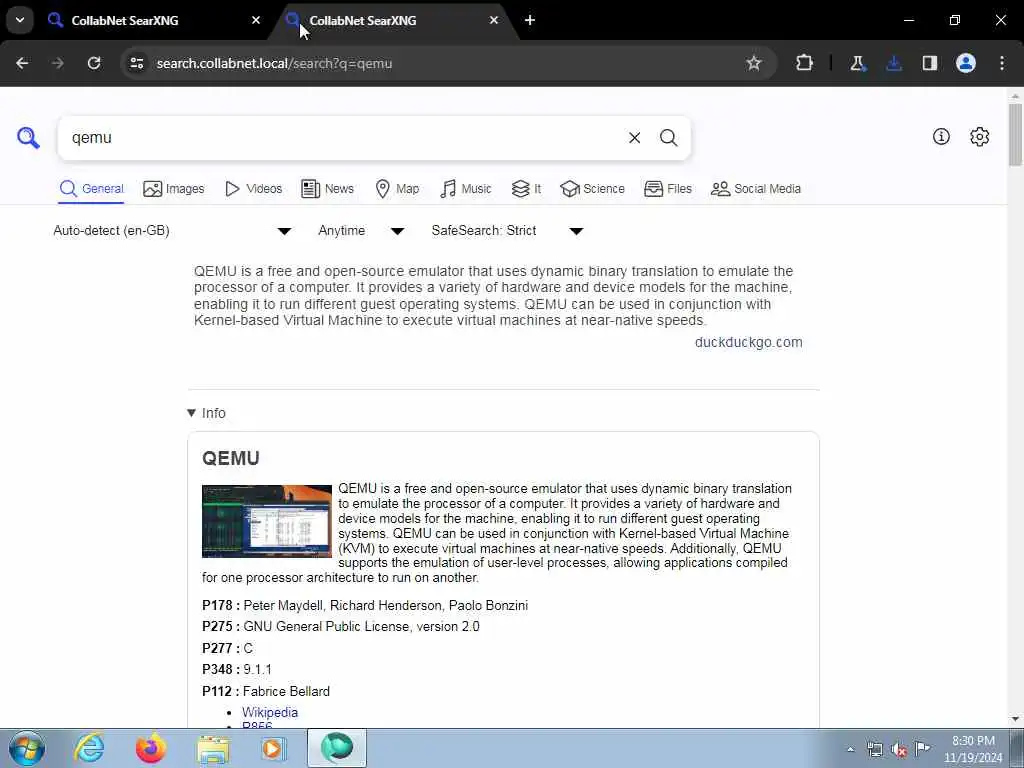Open Windows Explorer file manager

[x=213, y=749]
